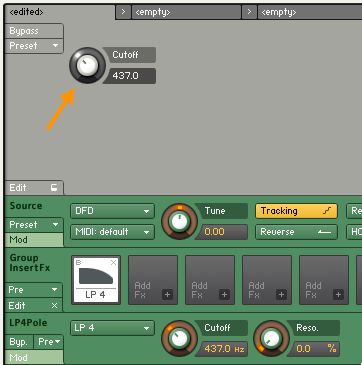
Task: Select the <edited> script tab
Action: [60, 12]
